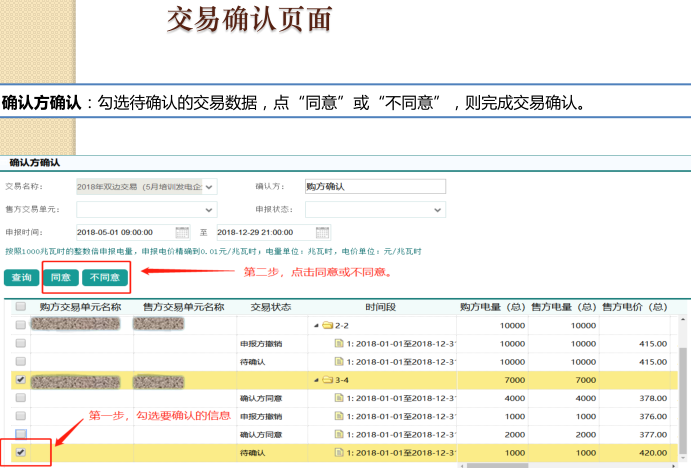Click the 查询 search button
The image size is (691, 468).
(21, 277)
